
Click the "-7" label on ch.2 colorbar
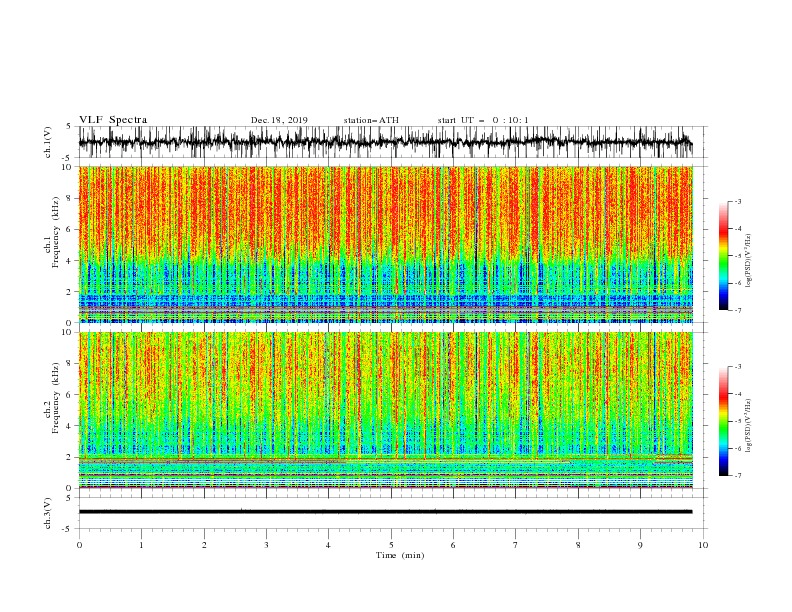(x=737, y=475)
